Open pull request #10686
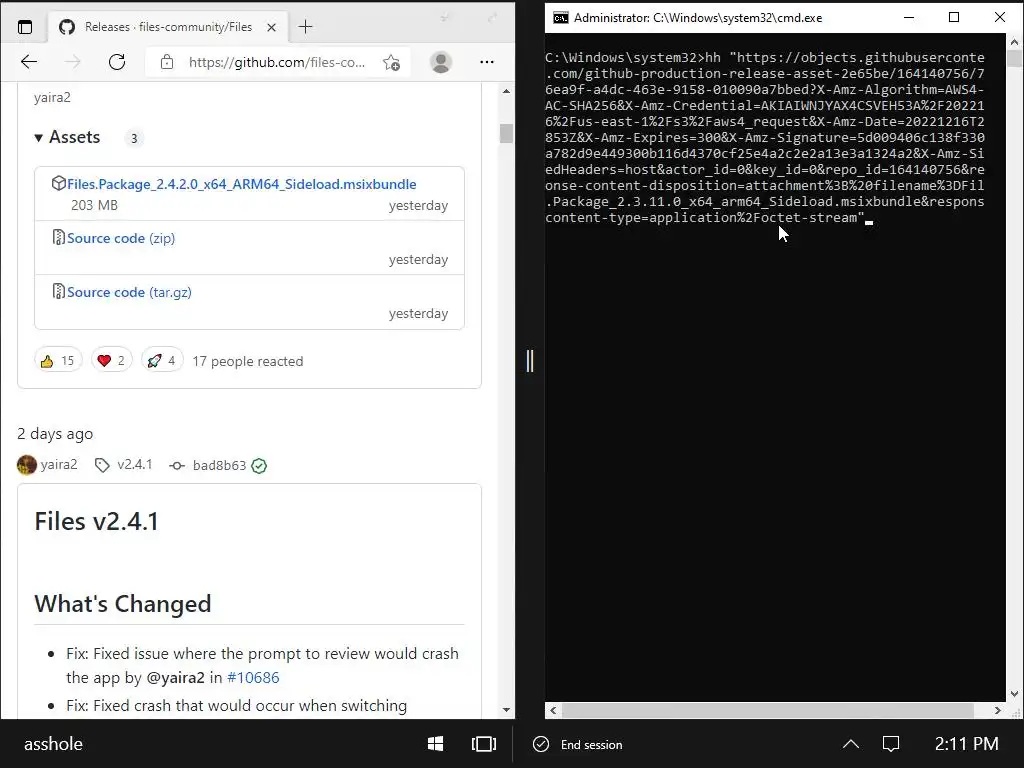Image resolution: width=1024 pixels, height=768 pixels. (253, 677)
